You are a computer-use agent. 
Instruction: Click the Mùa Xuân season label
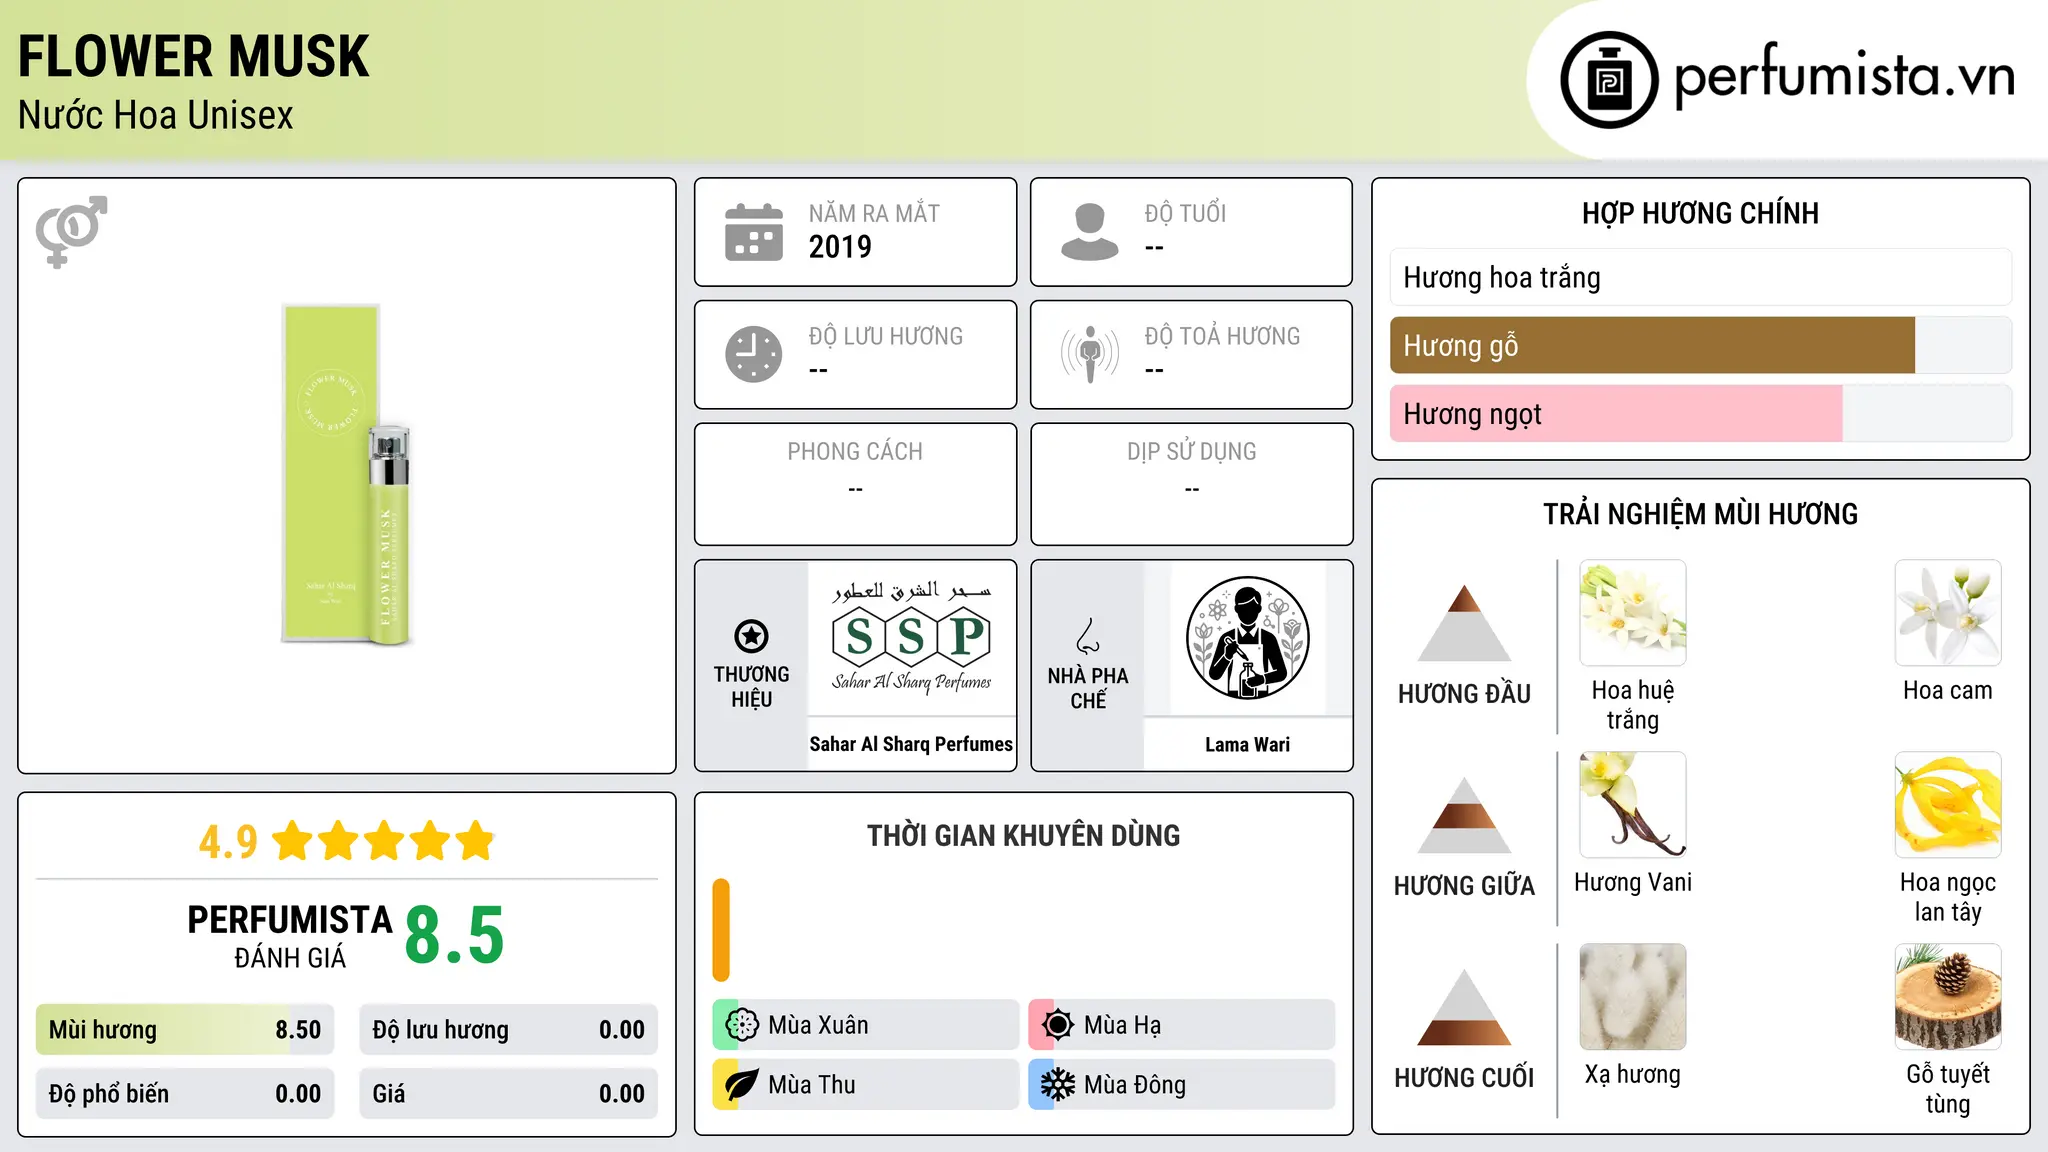click(818, 1025)
